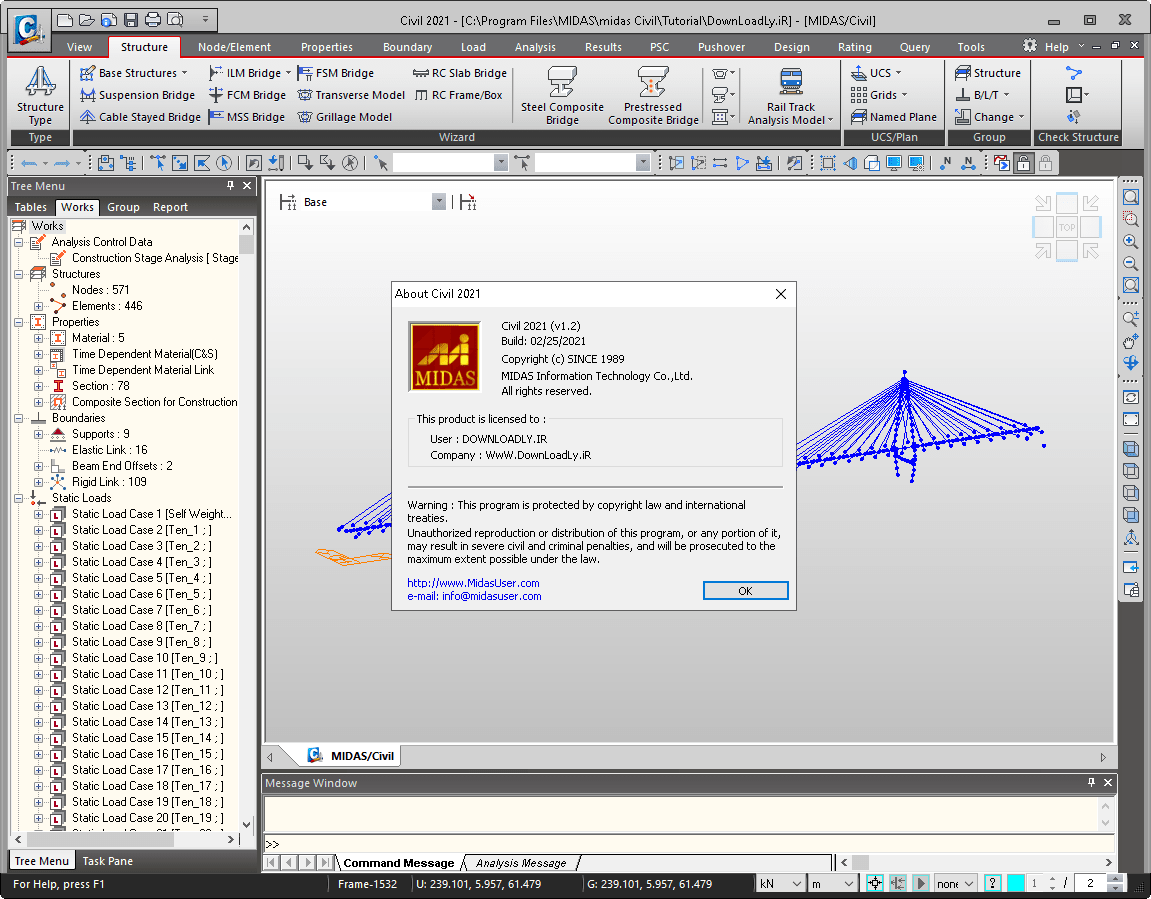Launch the Suspension Bridge wizard
1151x899 pixels.
[138, 95]
